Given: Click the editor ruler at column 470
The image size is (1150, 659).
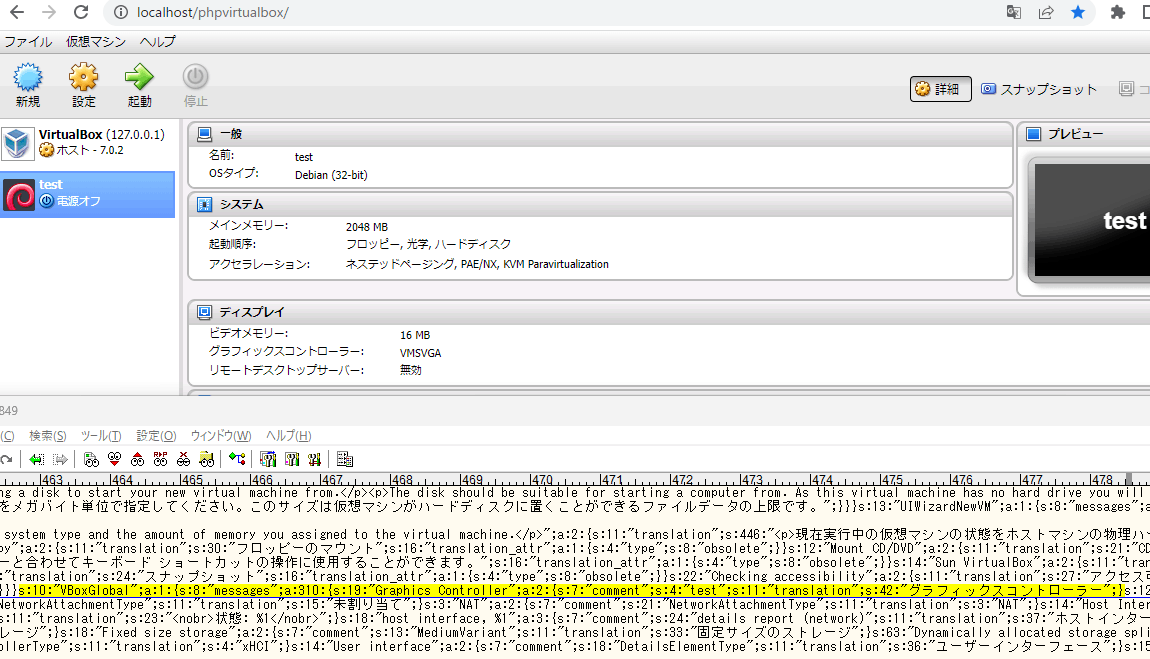Looking at the screenshot, I should point(541,479).
